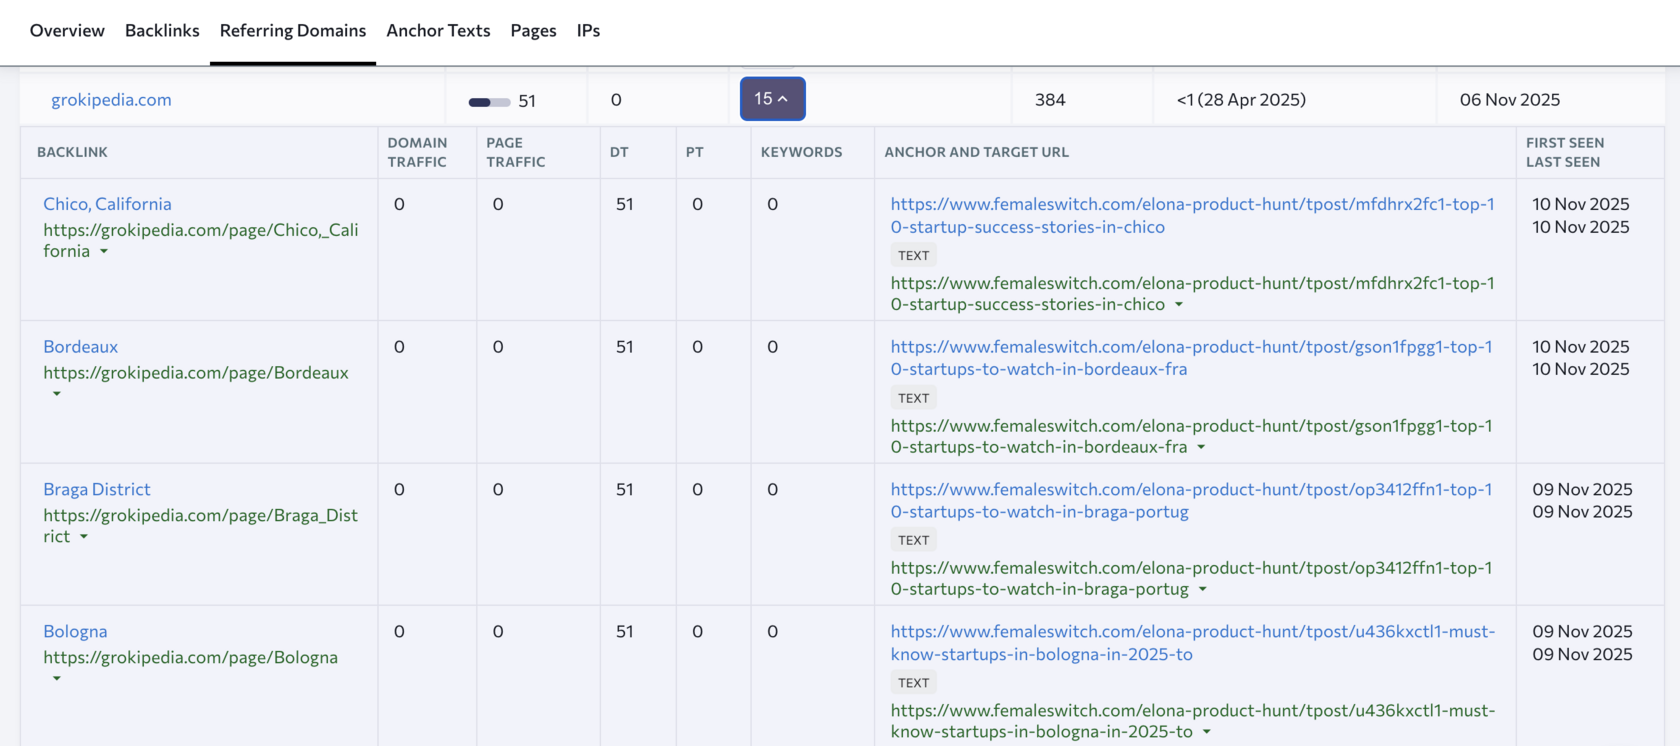Image resolution: width=1680 pixels, height=746 pixels.
Task: Click the Chico, California backlink title
Action: click(107, 204)
